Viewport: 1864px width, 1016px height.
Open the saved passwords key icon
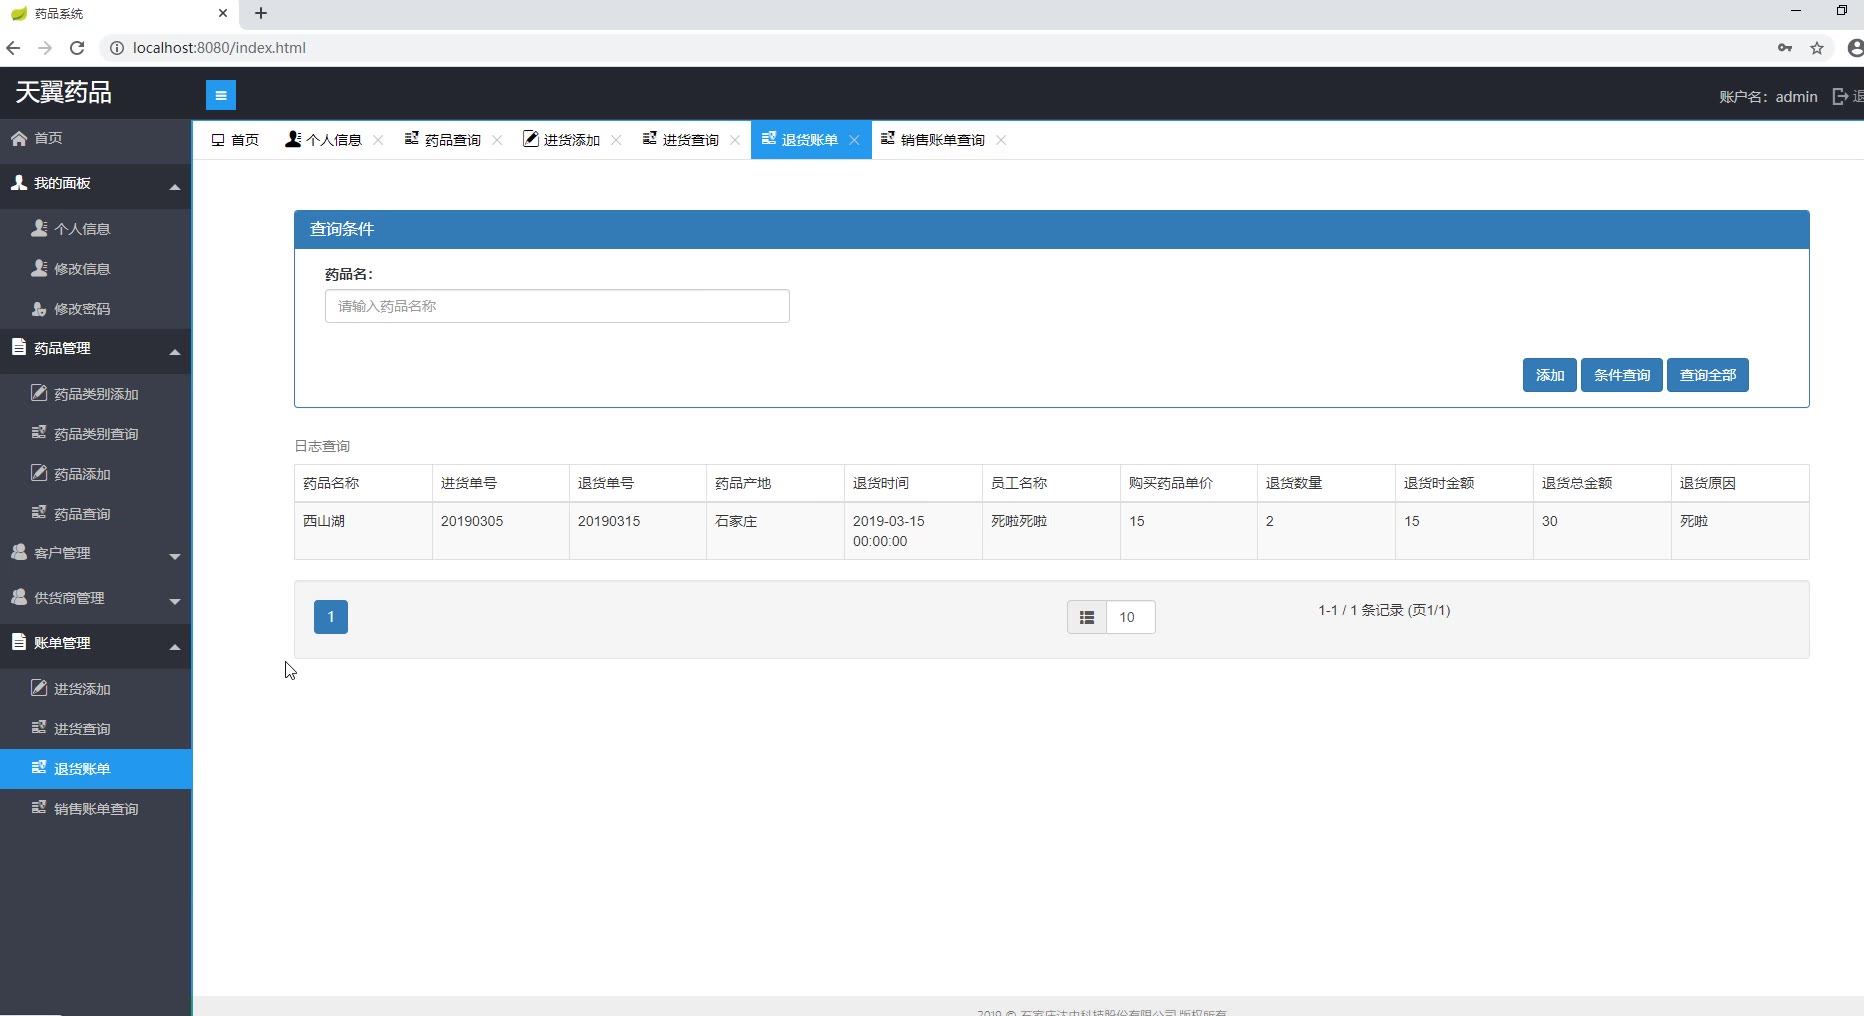[1785, 48]
